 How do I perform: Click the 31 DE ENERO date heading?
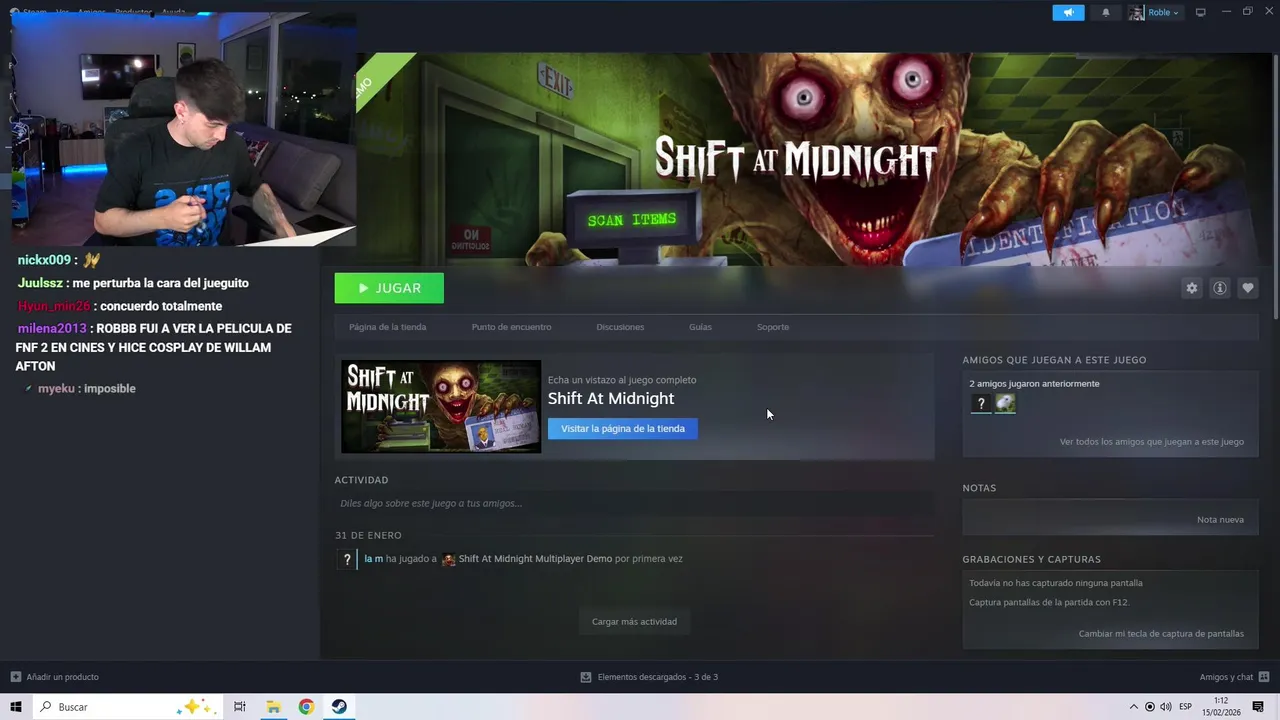368,536
